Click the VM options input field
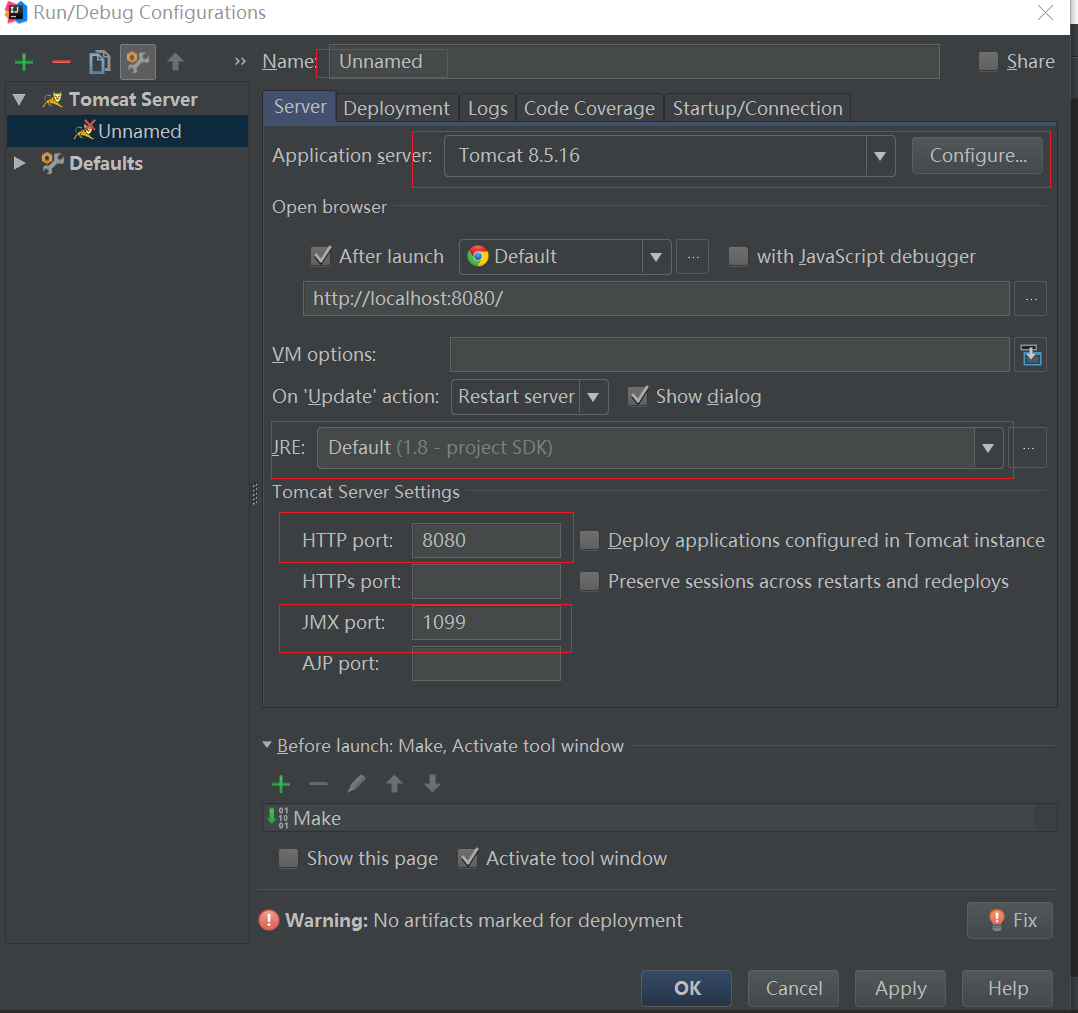The height and width of the screenshot is (1013, 1078). tap(729, 355)
